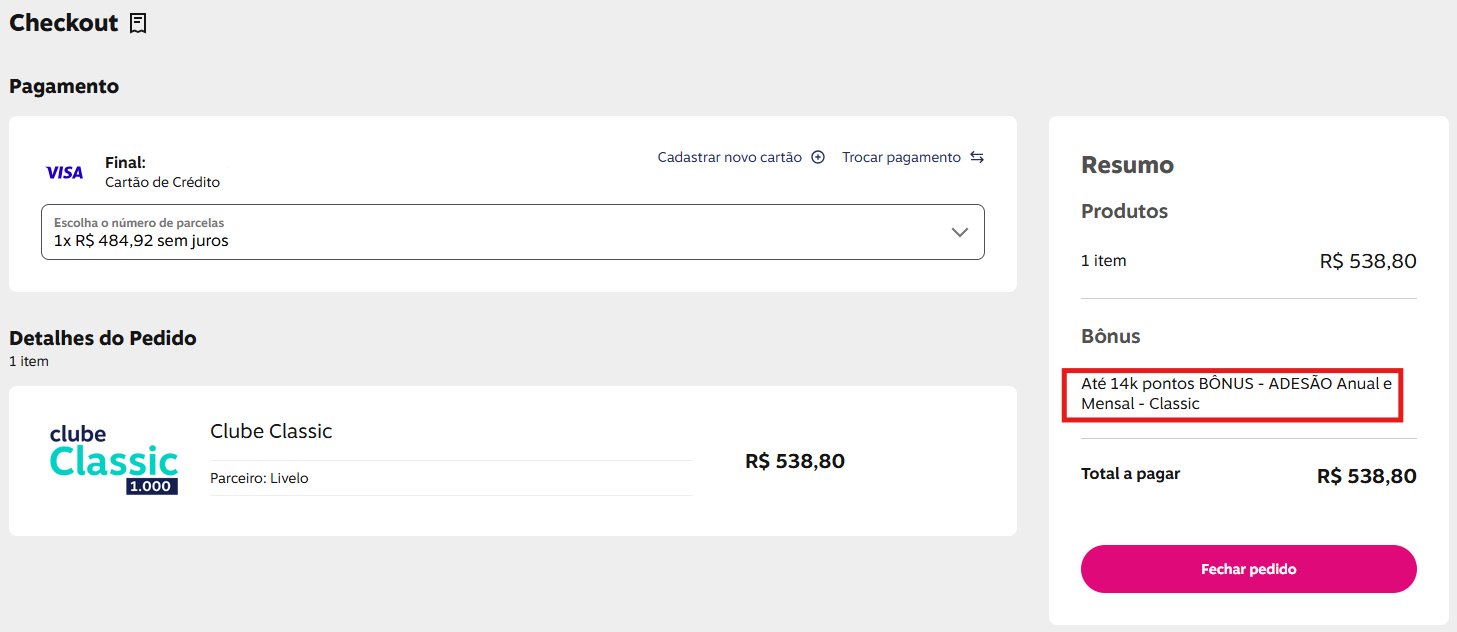Click the plus icon for new card

818,157
